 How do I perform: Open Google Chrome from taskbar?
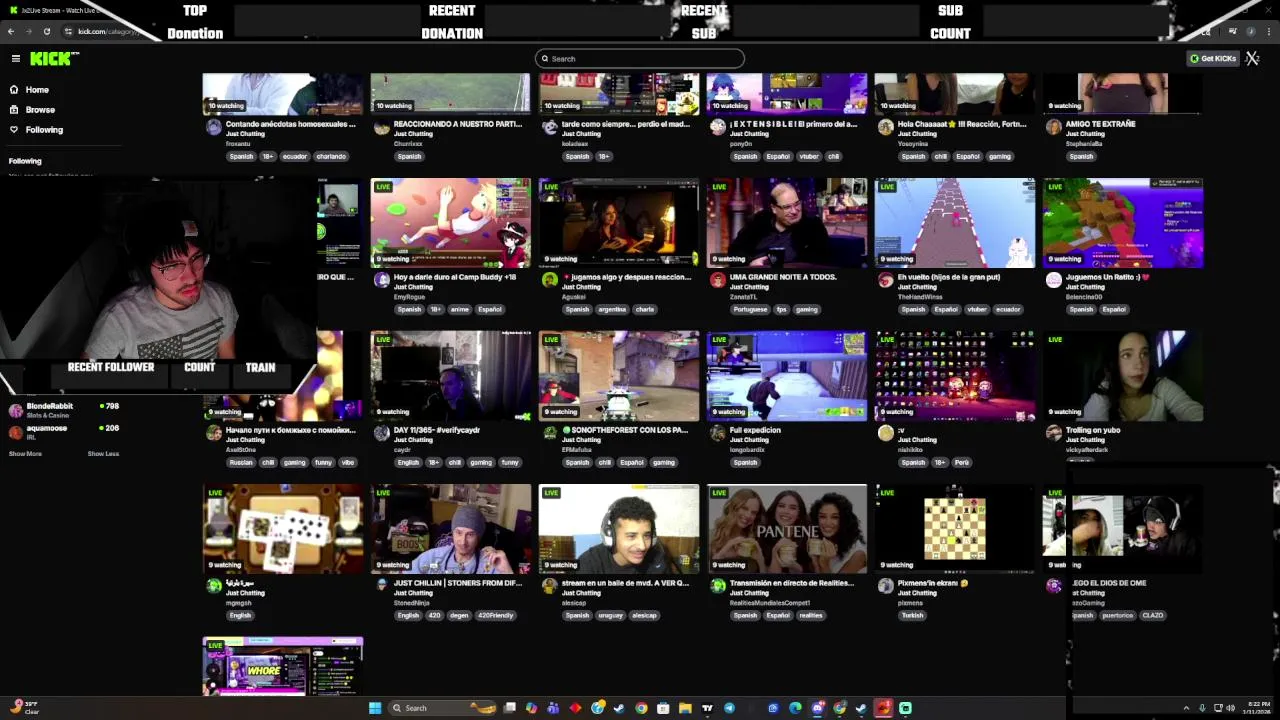(x=641, y=709)
